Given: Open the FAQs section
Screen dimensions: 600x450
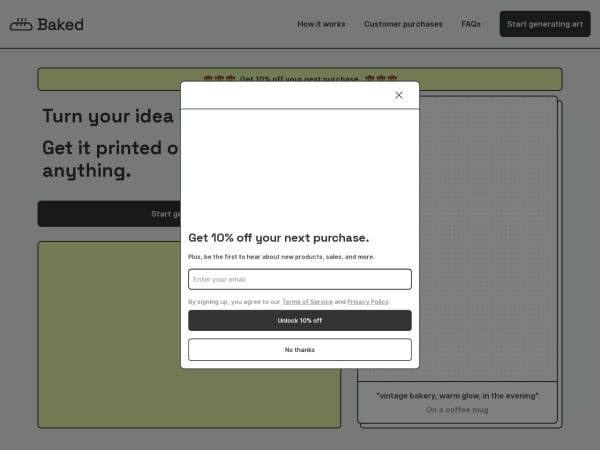Looking at the screenshot, I should tap(471, 24).
